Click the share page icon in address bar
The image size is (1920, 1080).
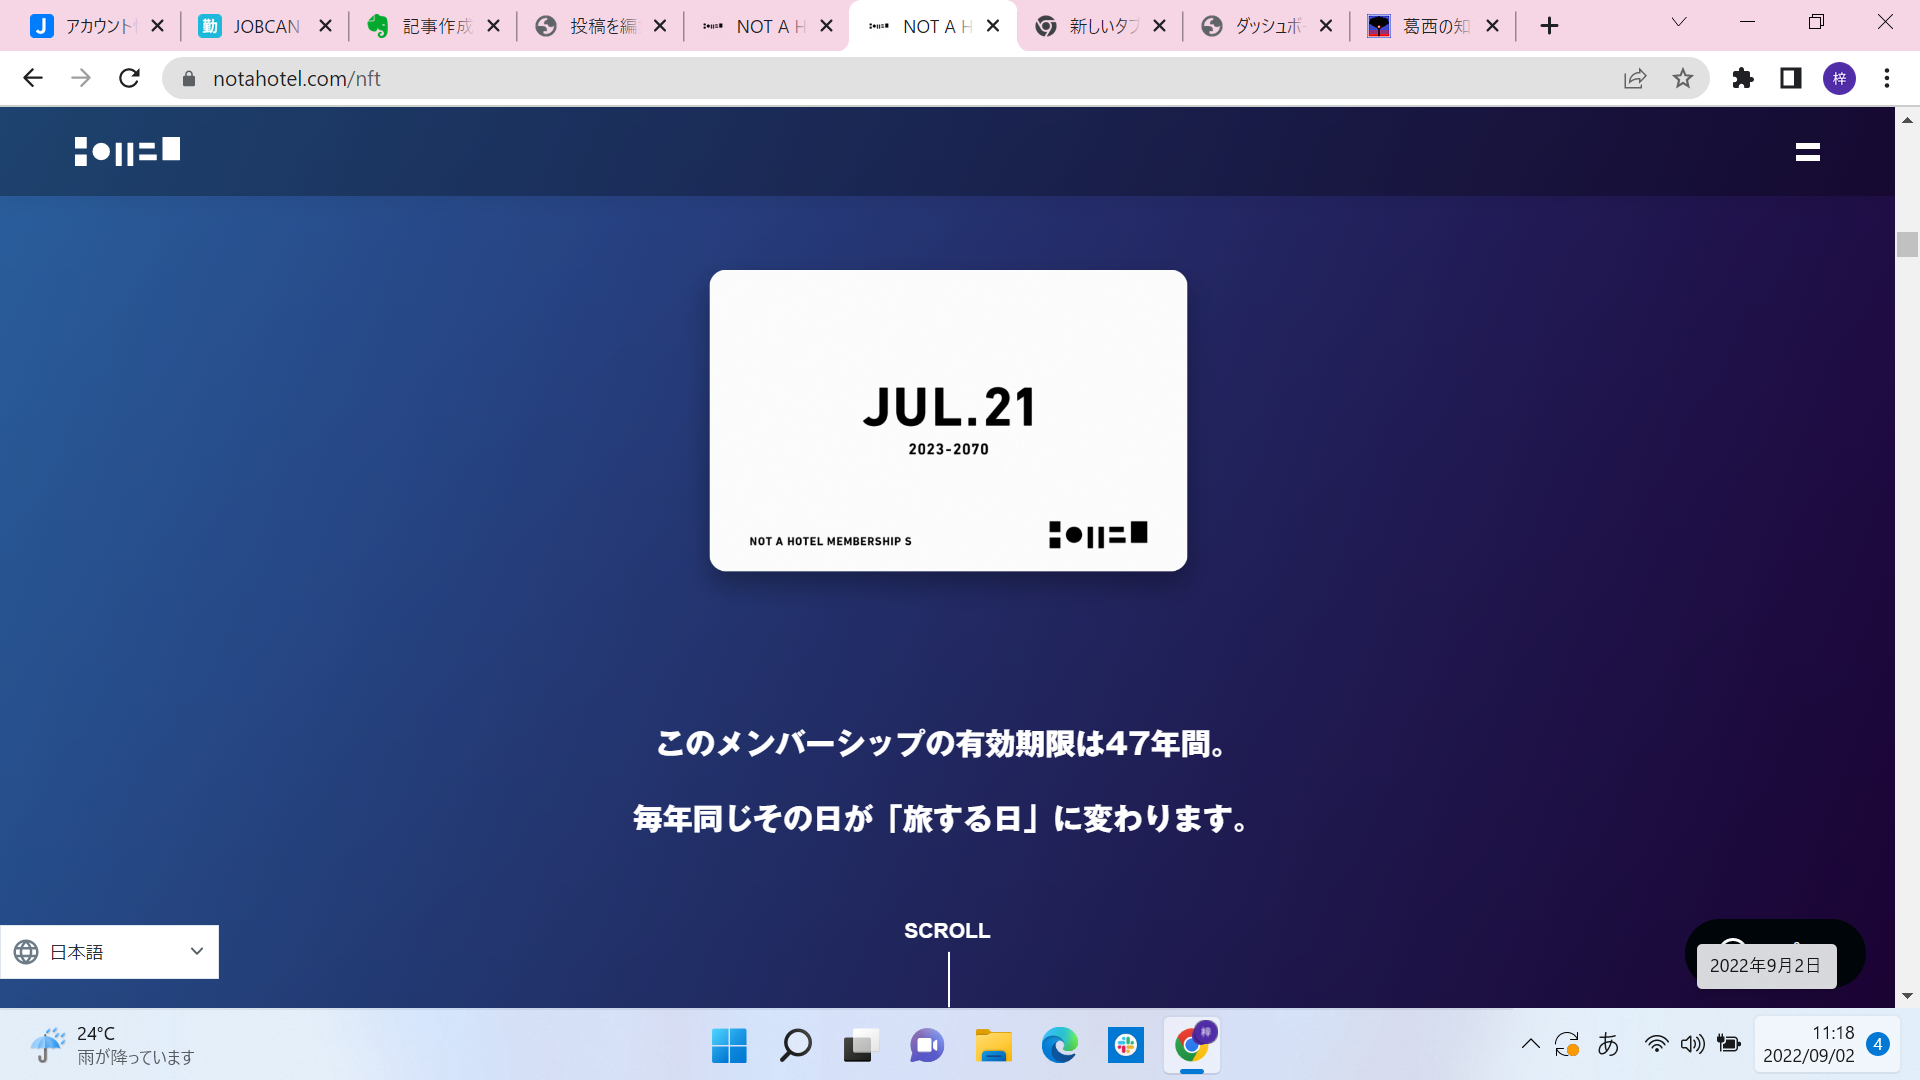[1635, 78]
